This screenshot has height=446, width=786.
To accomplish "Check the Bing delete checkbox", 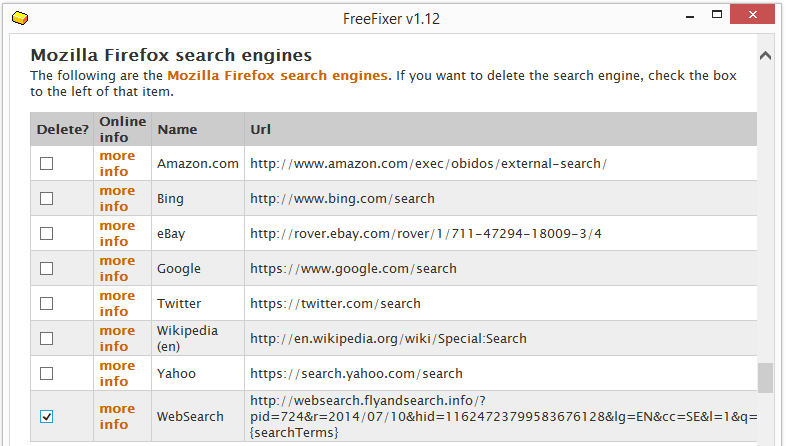I will click(47, 198).
